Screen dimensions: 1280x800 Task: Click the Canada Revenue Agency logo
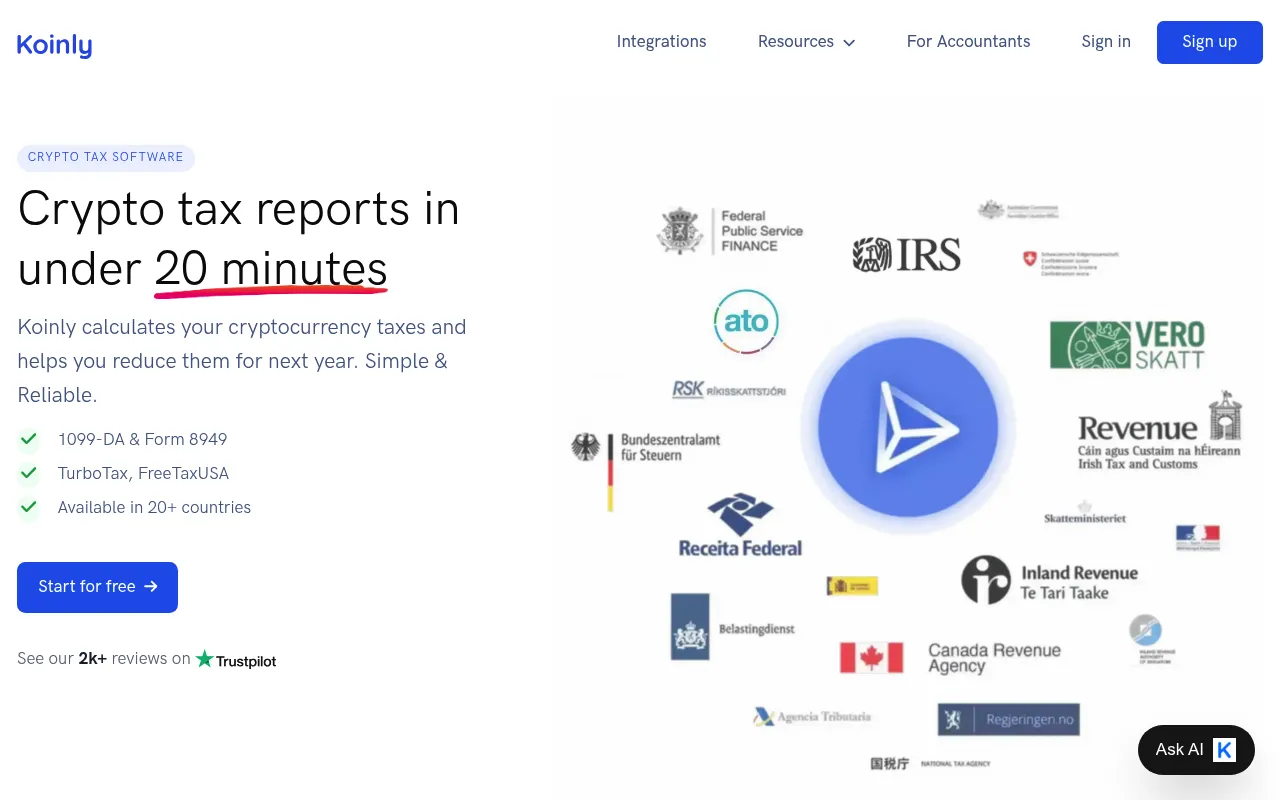pyautogui.click(x=951, y=657)
